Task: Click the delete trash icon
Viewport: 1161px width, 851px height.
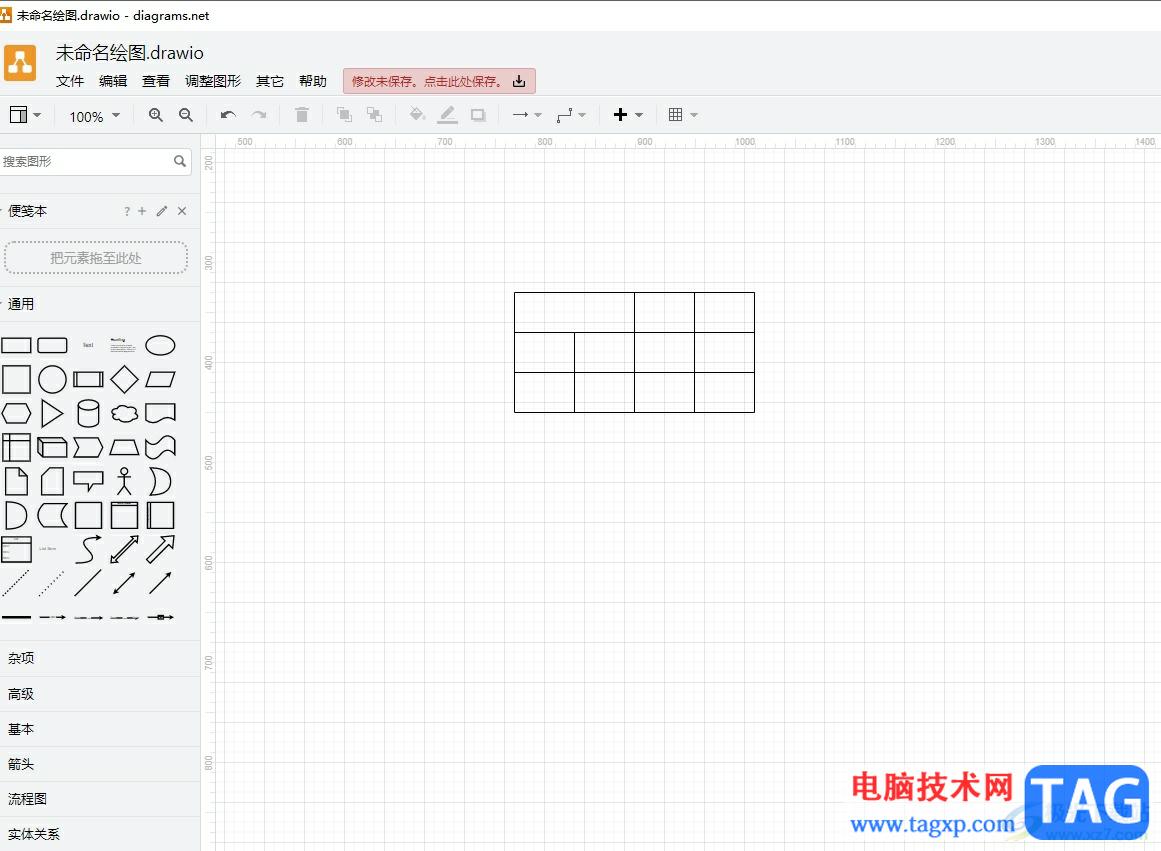Action: click(302, 115)
